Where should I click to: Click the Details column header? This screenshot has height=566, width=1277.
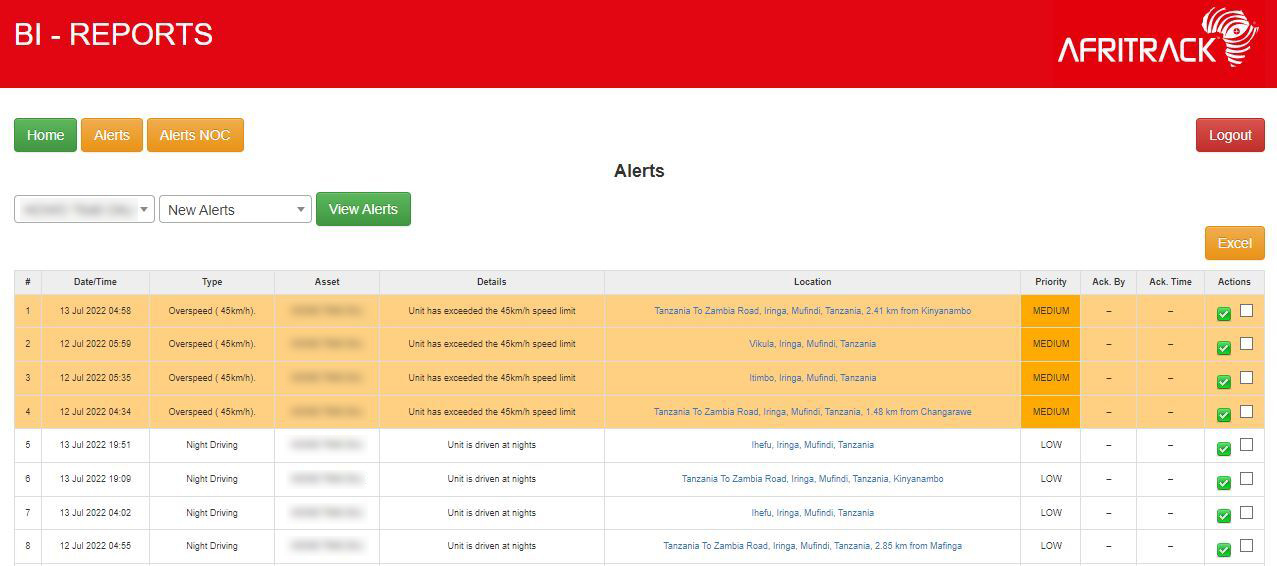click(x=492, y=282)
